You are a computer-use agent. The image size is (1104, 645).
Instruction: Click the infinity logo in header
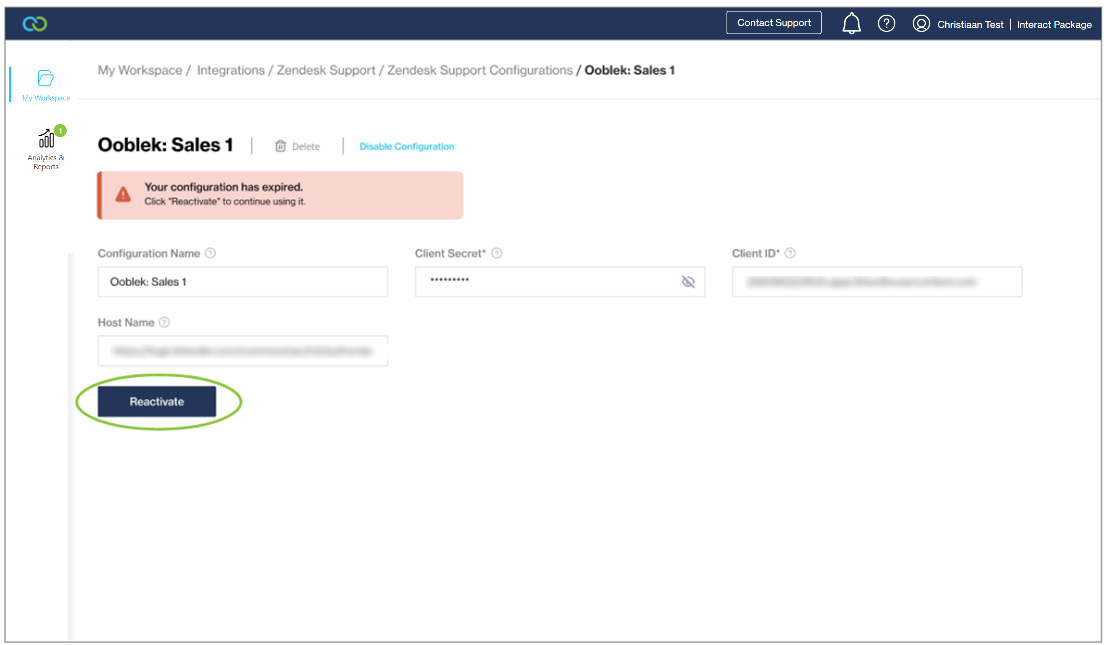click(34, 23)
